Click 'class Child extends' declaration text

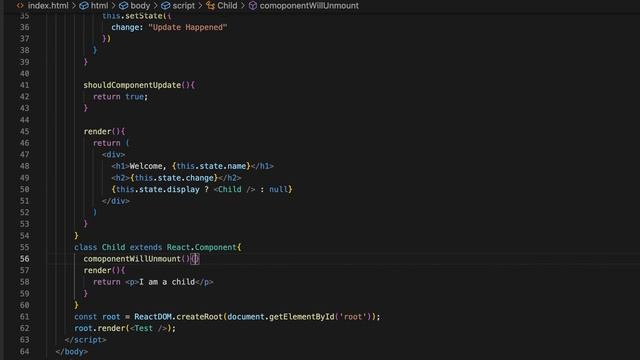(x=118, y=247)
